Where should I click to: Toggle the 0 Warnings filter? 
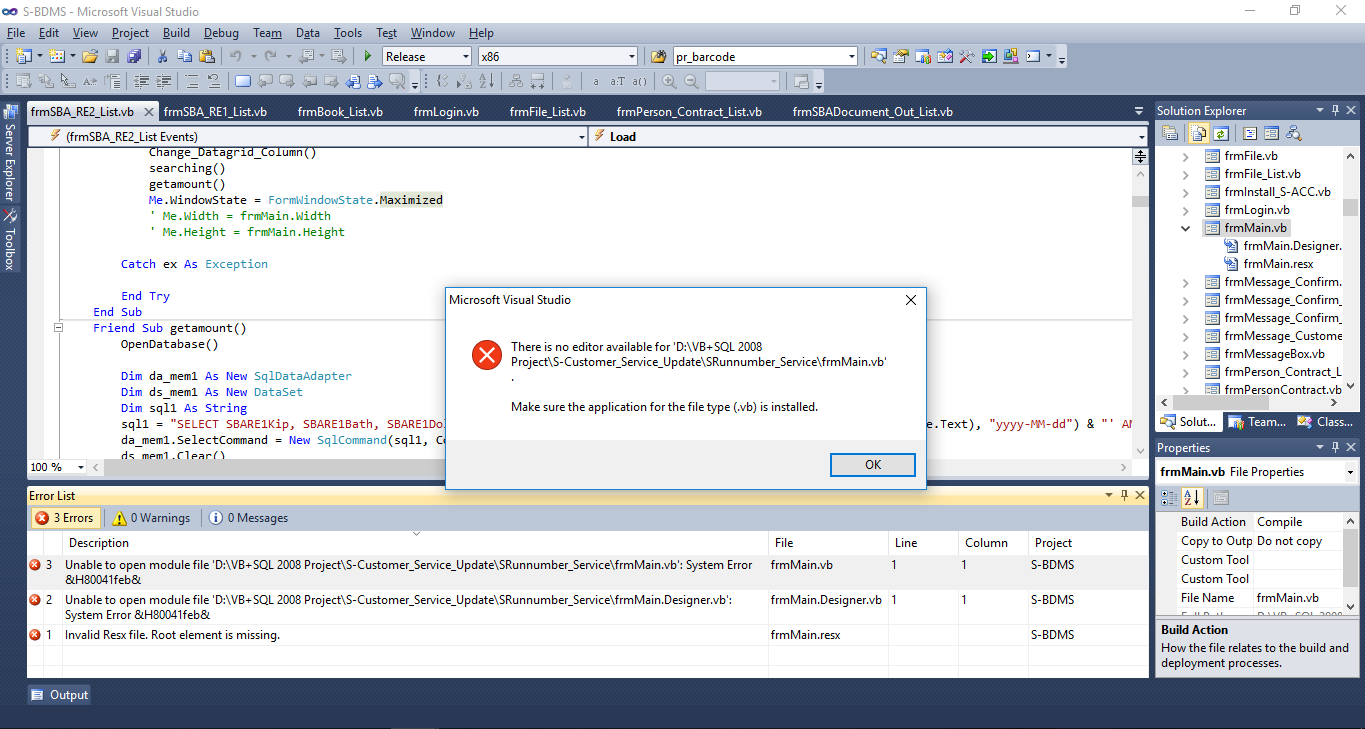coord(152,518)
